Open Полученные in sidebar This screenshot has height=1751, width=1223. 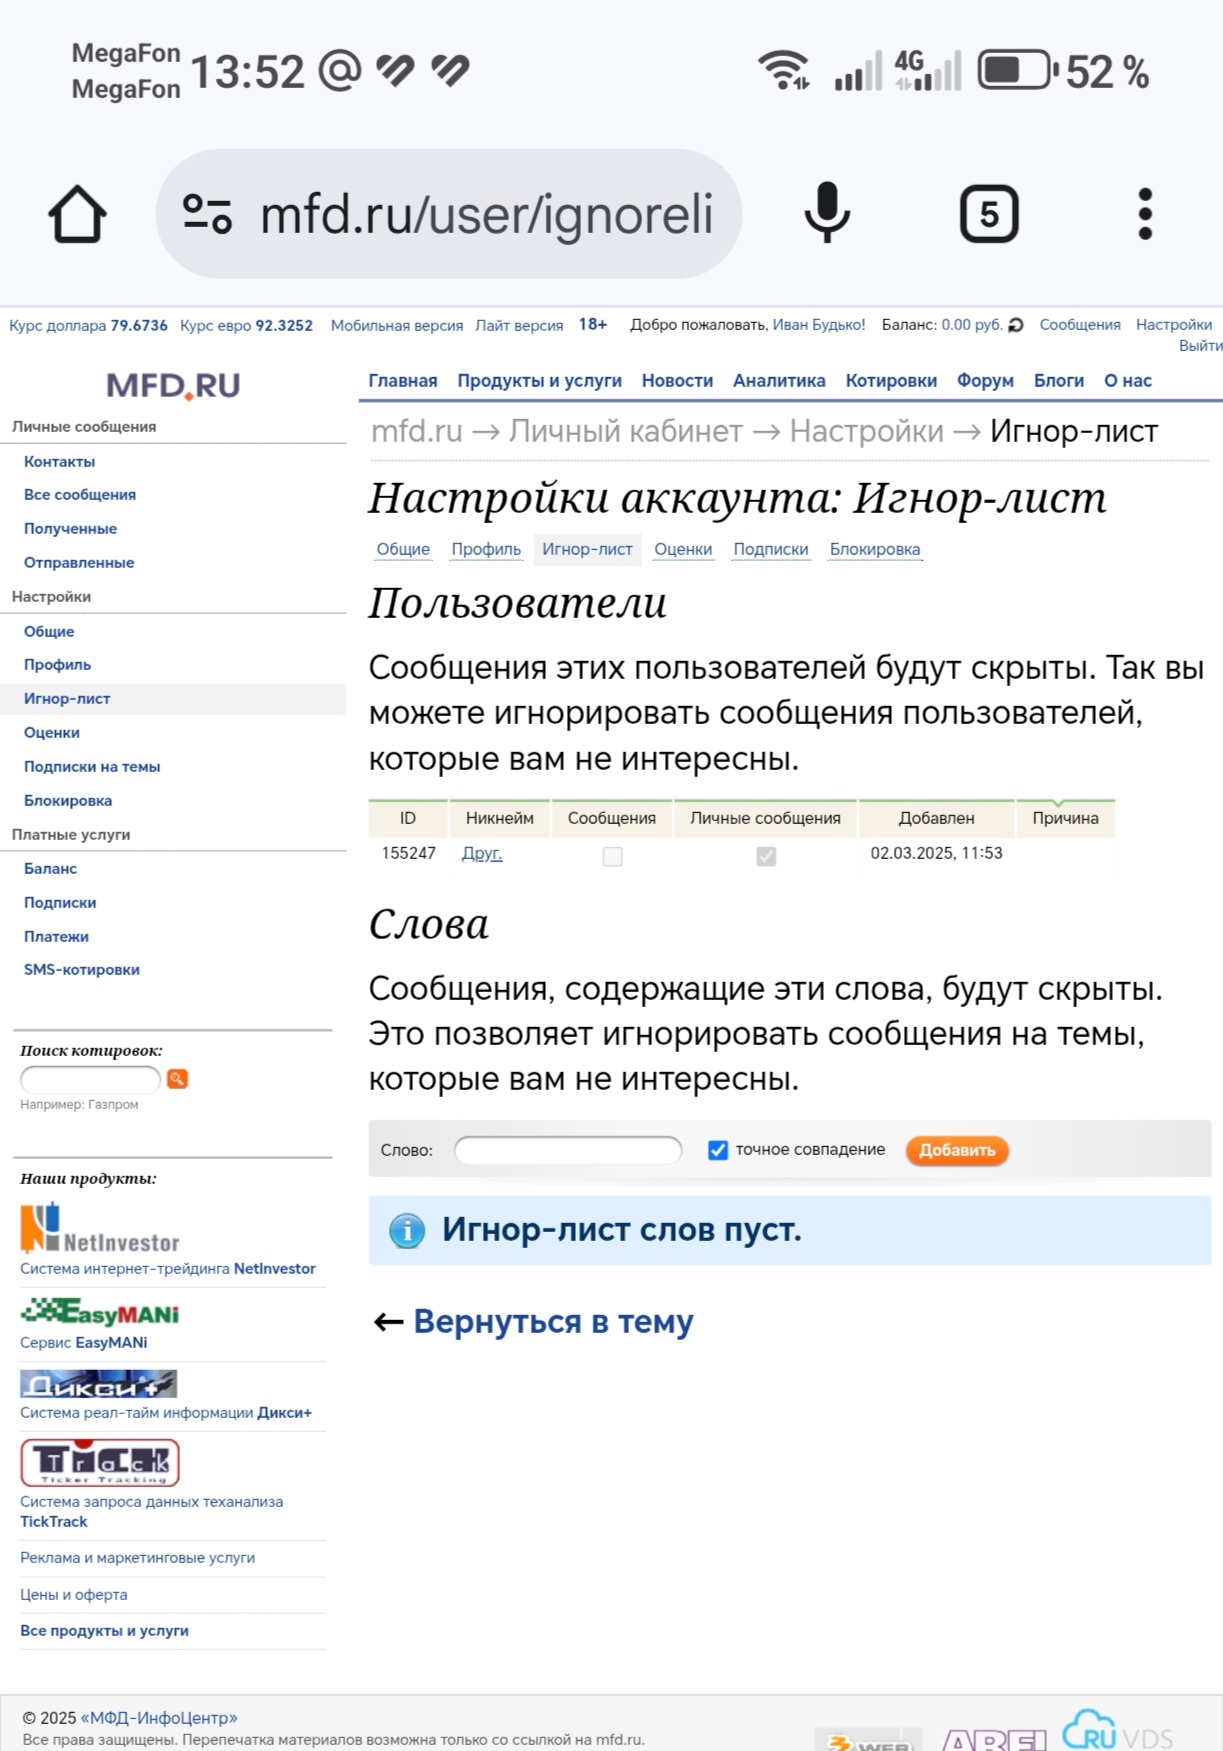point(70,529)
